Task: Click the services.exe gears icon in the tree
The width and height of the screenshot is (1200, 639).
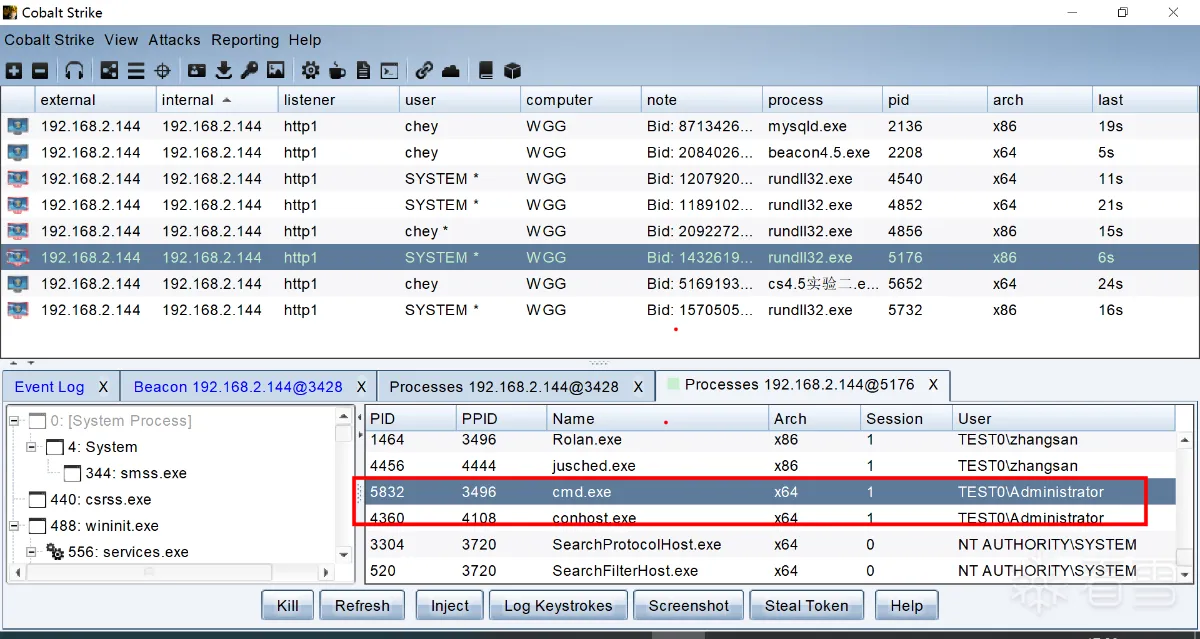Action: (55, 552)
